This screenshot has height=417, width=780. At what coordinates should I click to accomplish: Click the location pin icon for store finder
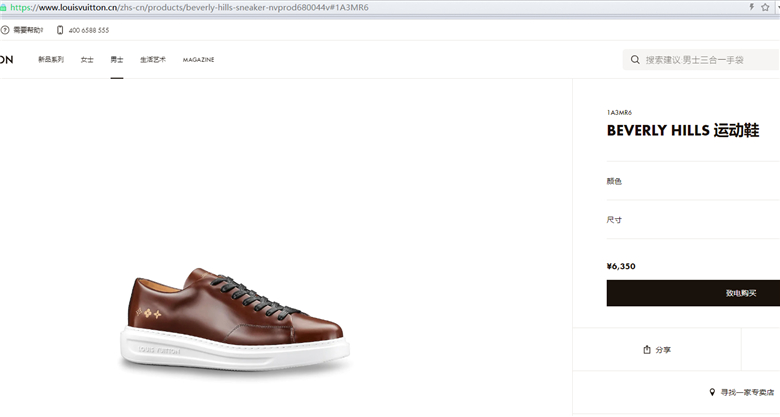pyautogui.click(x=712, y=392)
